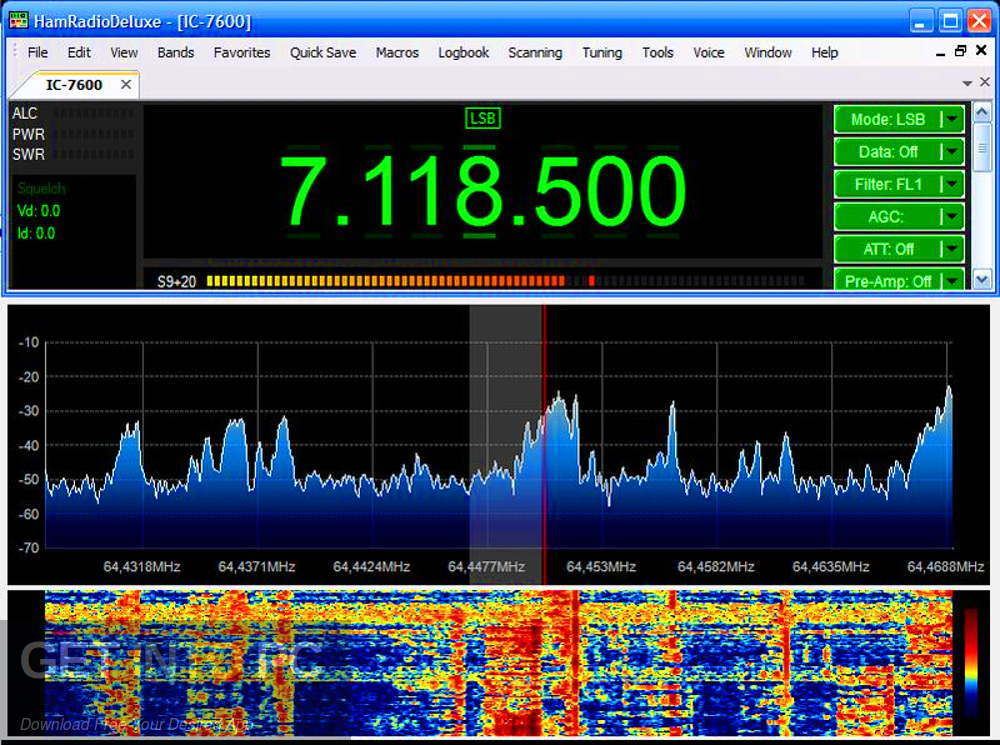
Task: Open the Edit menu
Action: pos(78,52)
